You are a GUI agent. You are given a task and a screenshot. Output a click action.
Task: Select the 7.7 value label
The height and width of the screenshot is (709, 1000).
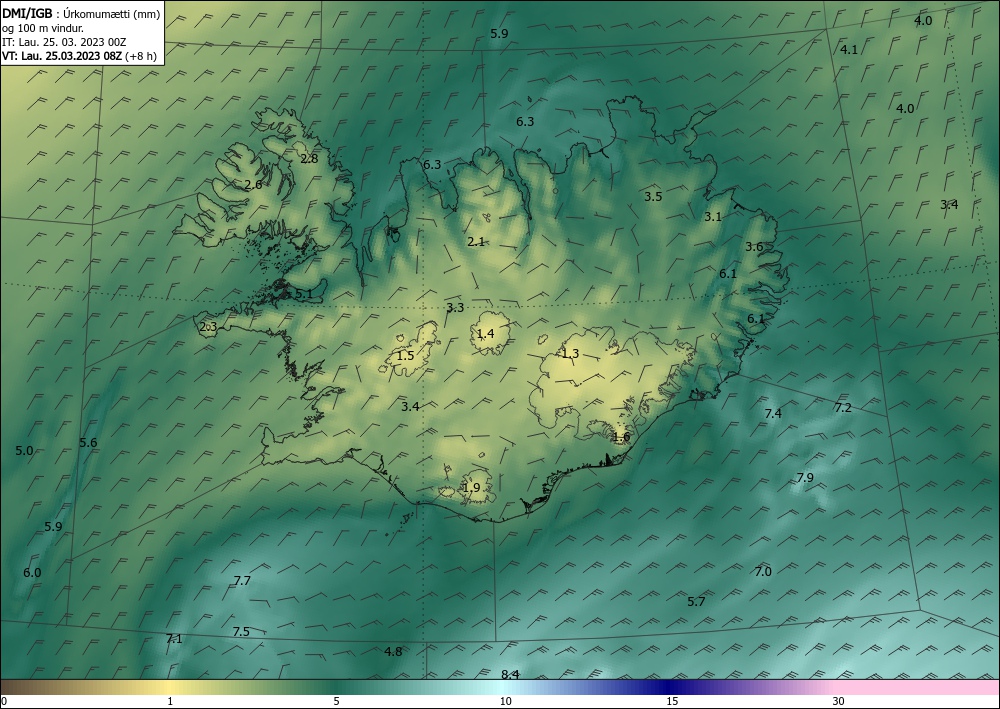242,581
